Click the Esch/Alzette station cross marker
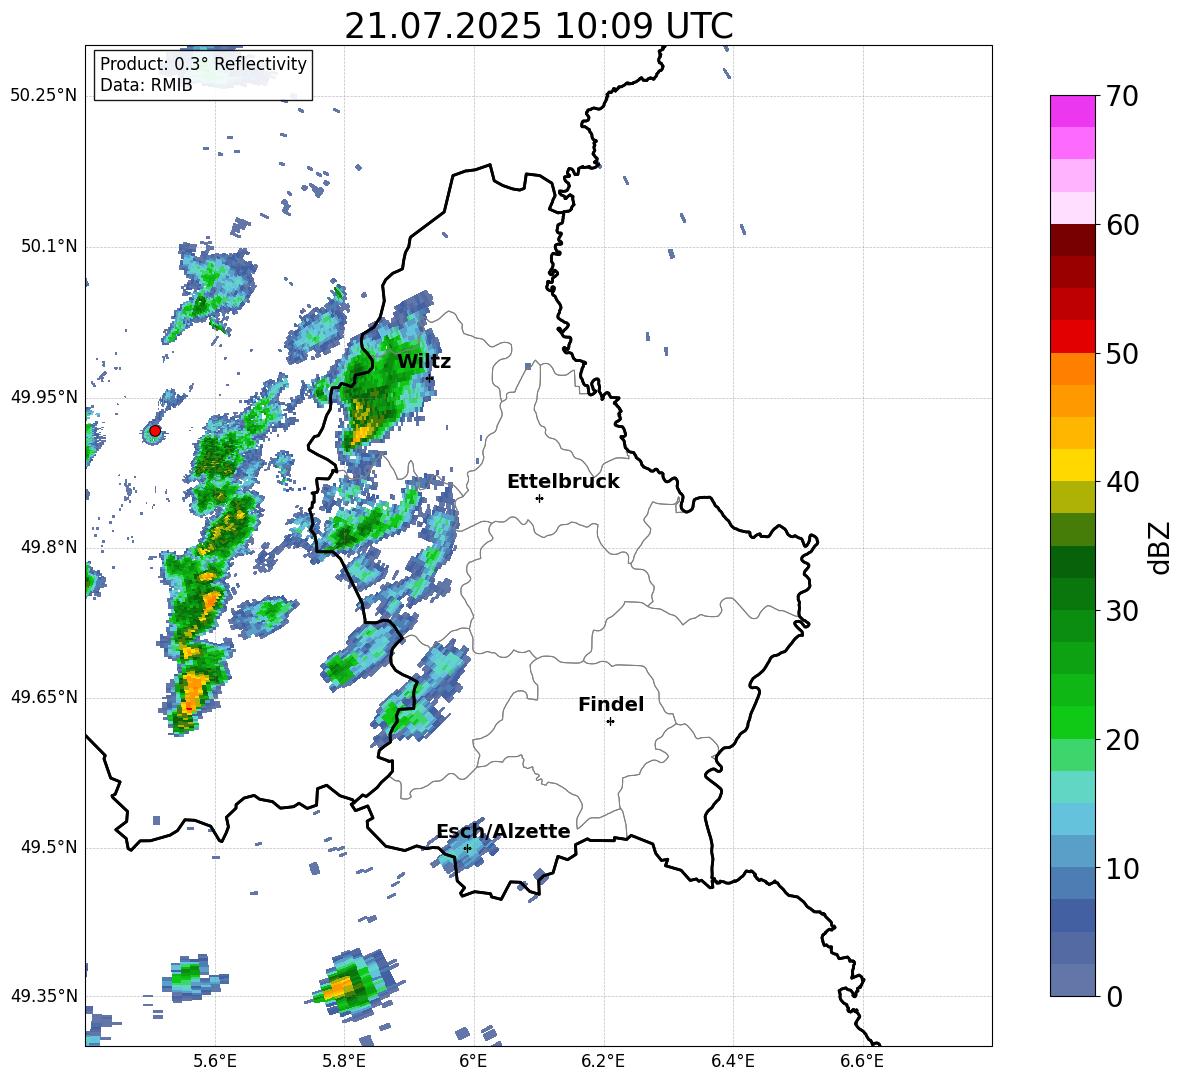The width and height of the screenshot is (1184, 1081). click(467, 848)
